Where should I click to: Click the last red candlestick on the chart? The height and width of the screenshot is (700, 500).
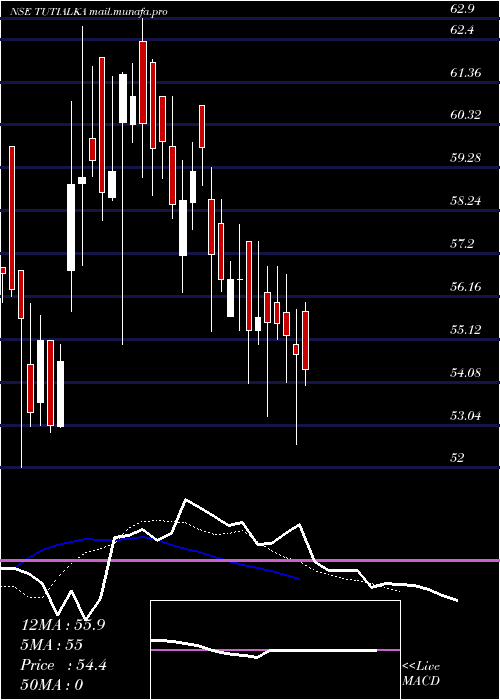306,340
